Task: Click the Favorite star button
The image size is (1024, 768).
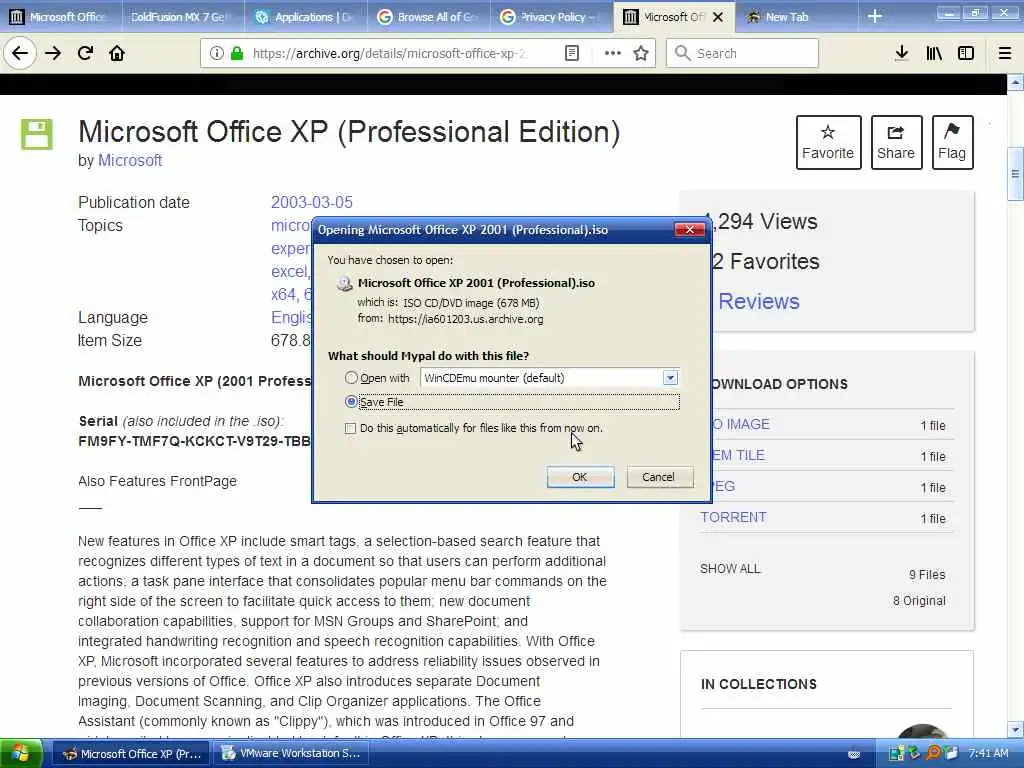Action: 828,142
